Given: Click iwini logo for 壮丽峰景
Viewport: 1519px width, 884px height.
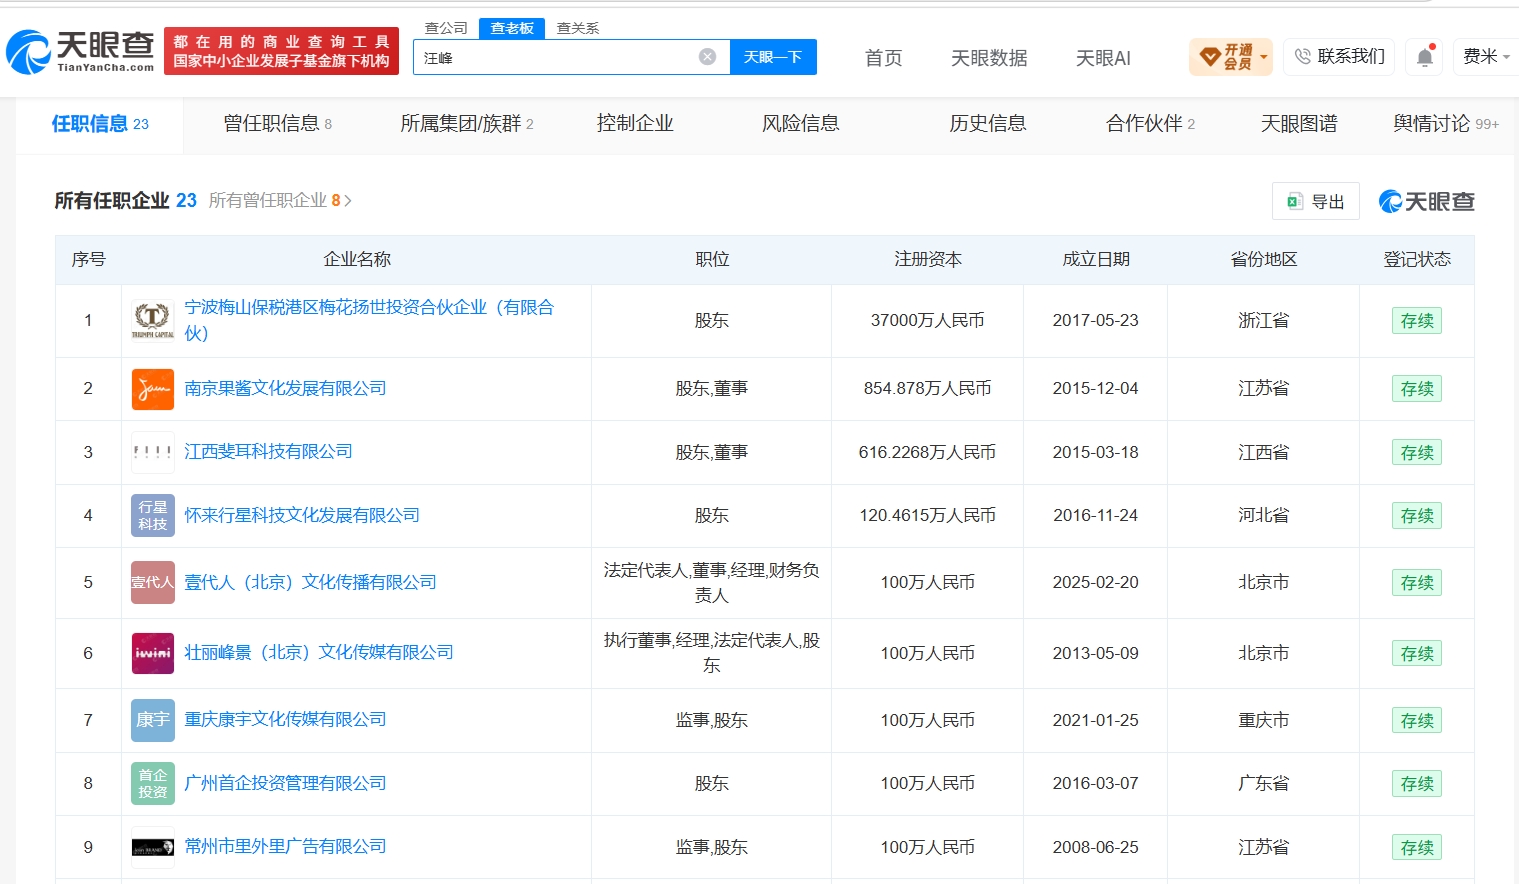Looking at the screenshot, I should [x=153, y=653].
